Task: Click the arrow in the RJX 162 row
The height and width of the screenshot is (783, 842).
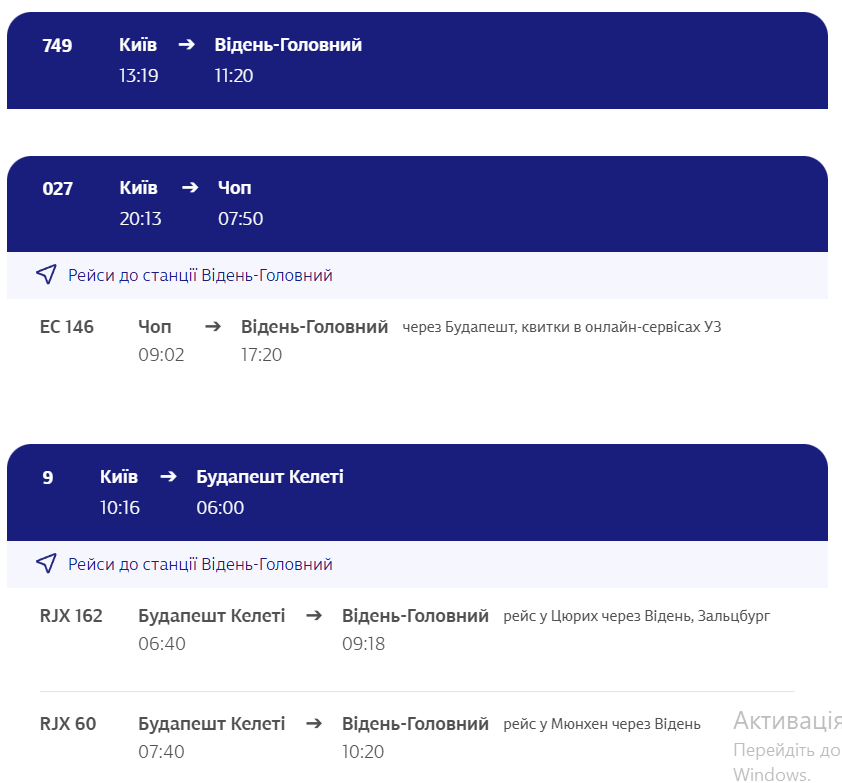Action: (x=314, y=615)
